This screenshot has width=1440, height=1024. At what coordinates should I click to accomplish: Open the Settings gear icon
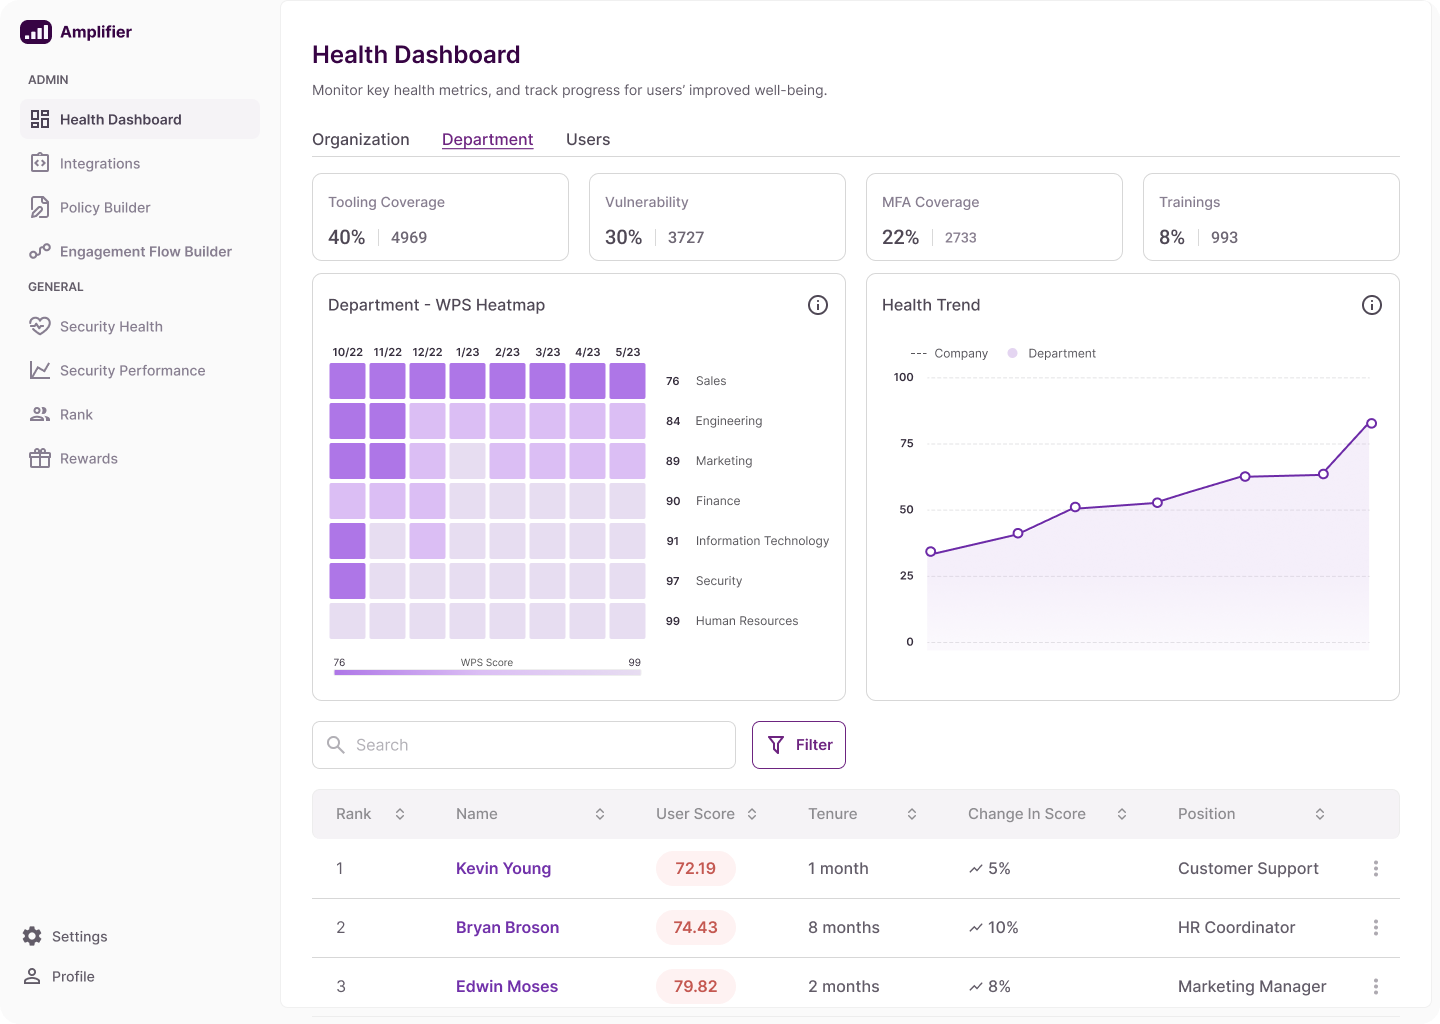click(x=32, y=936)
